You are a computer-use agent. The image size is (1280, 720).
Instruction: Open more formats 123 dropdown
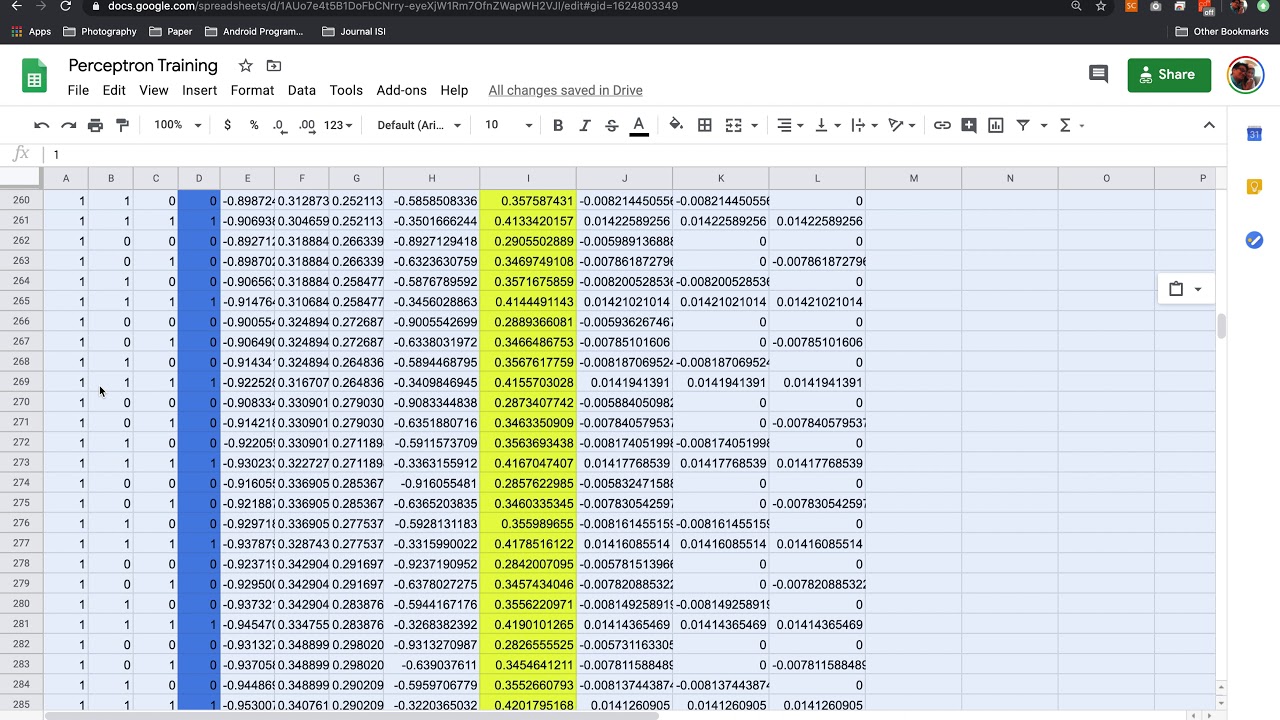tap(339, 125)
